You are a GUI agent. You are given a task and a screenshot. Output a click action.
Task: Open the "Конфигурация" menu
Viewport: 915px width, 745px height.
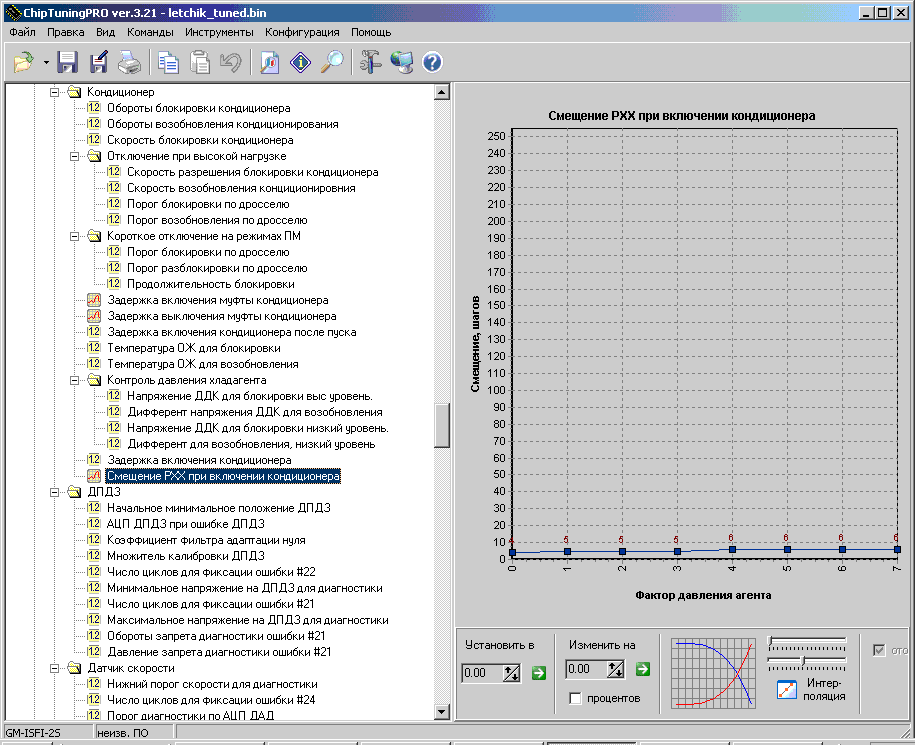(302, 32)
